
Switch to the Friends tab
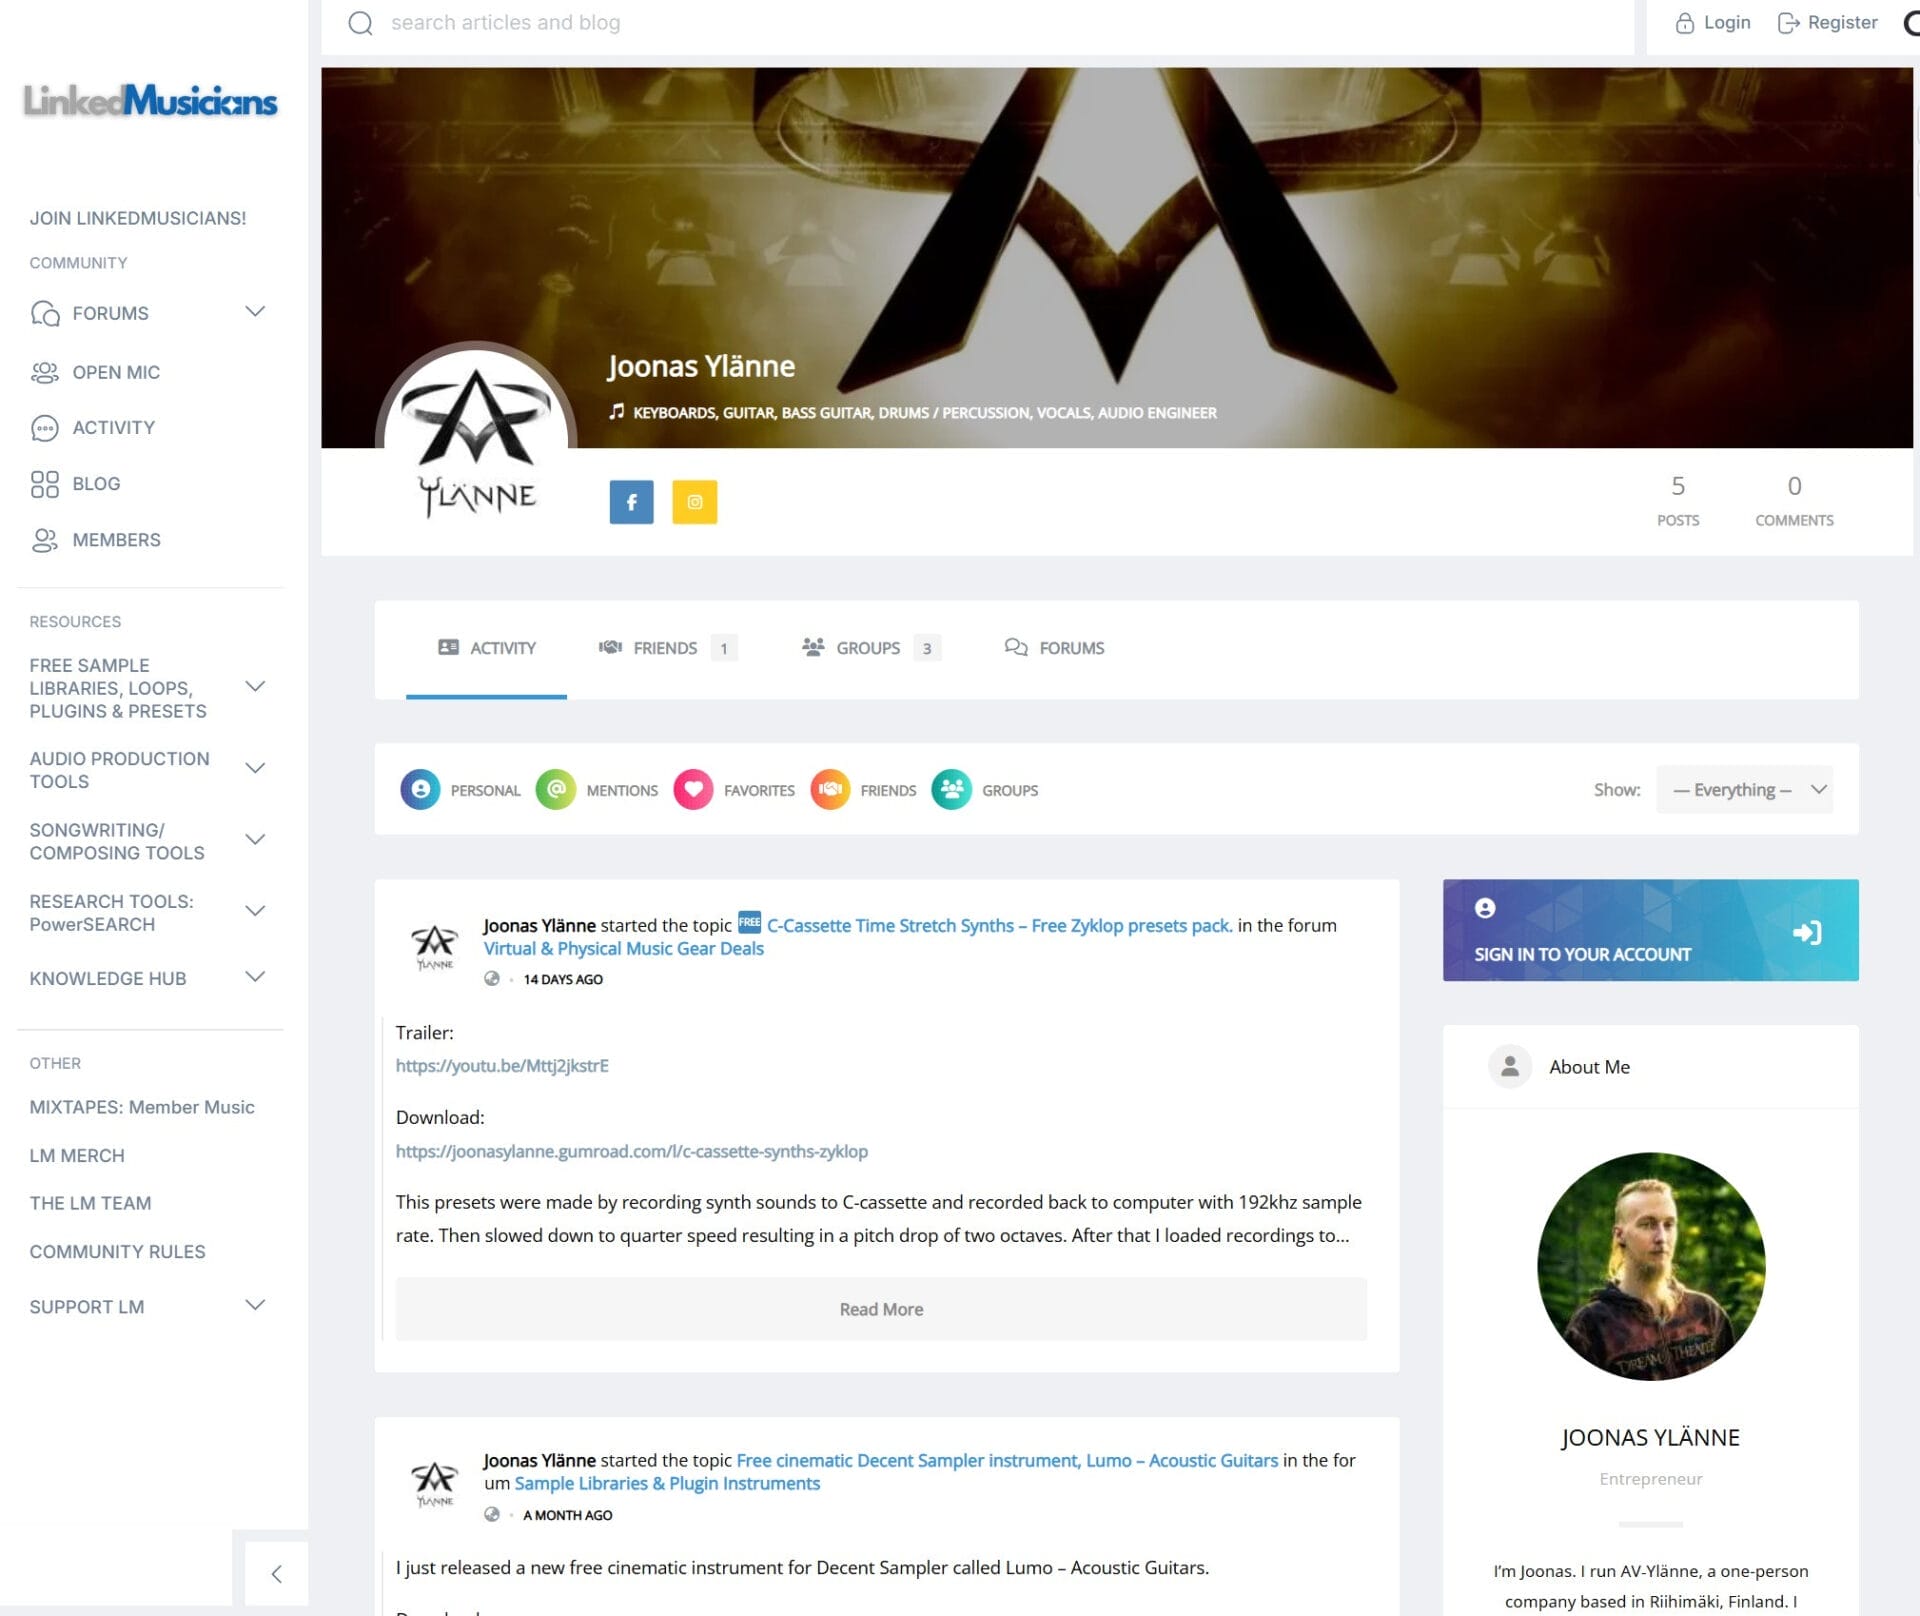(665, 648)
